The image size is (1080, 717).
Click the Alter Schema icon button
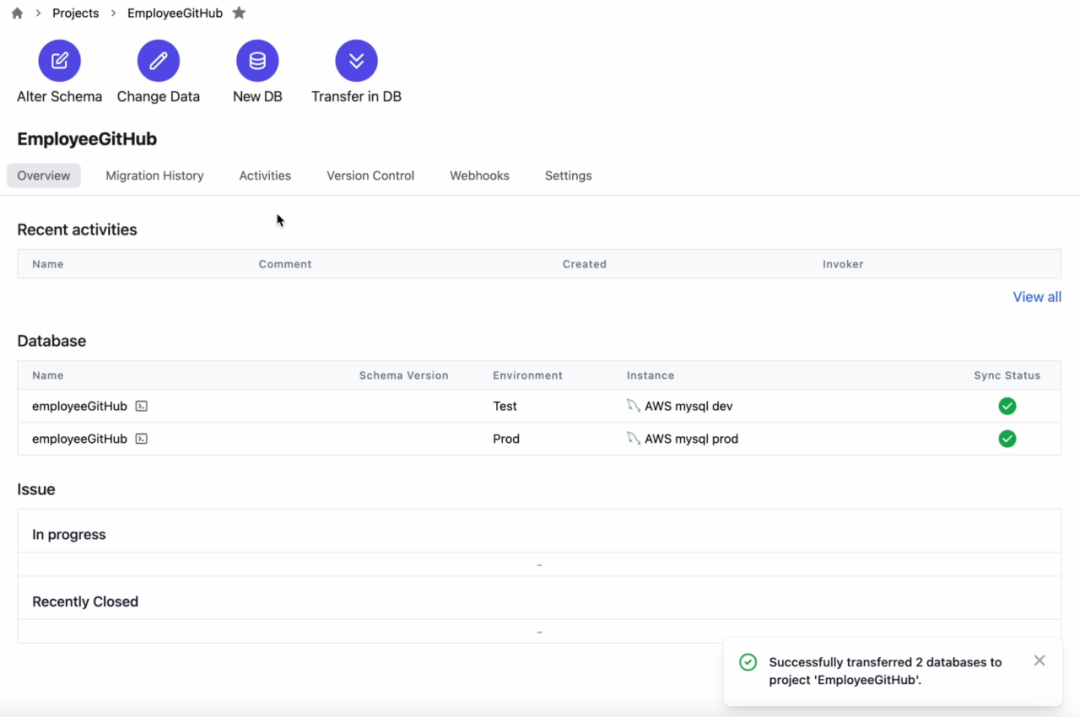click(59, 61)
